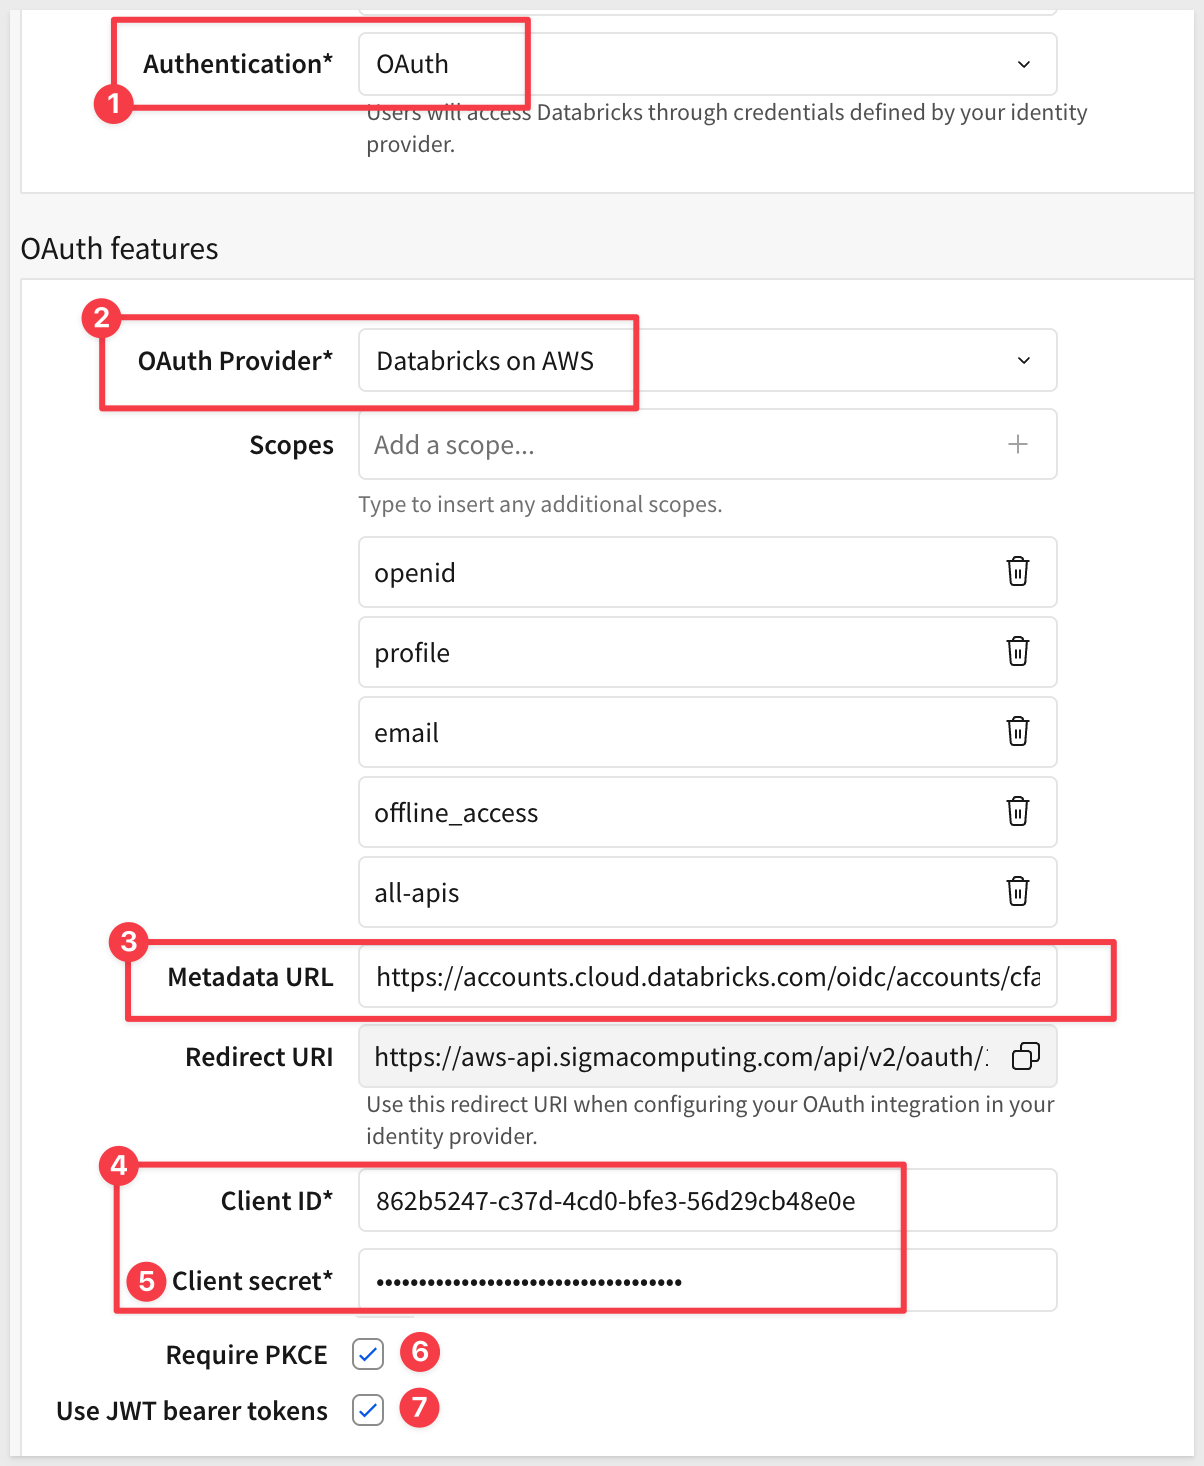Click the Client ID input field
Viewport: 1204px width, 1466px height.
(706, 1200)
